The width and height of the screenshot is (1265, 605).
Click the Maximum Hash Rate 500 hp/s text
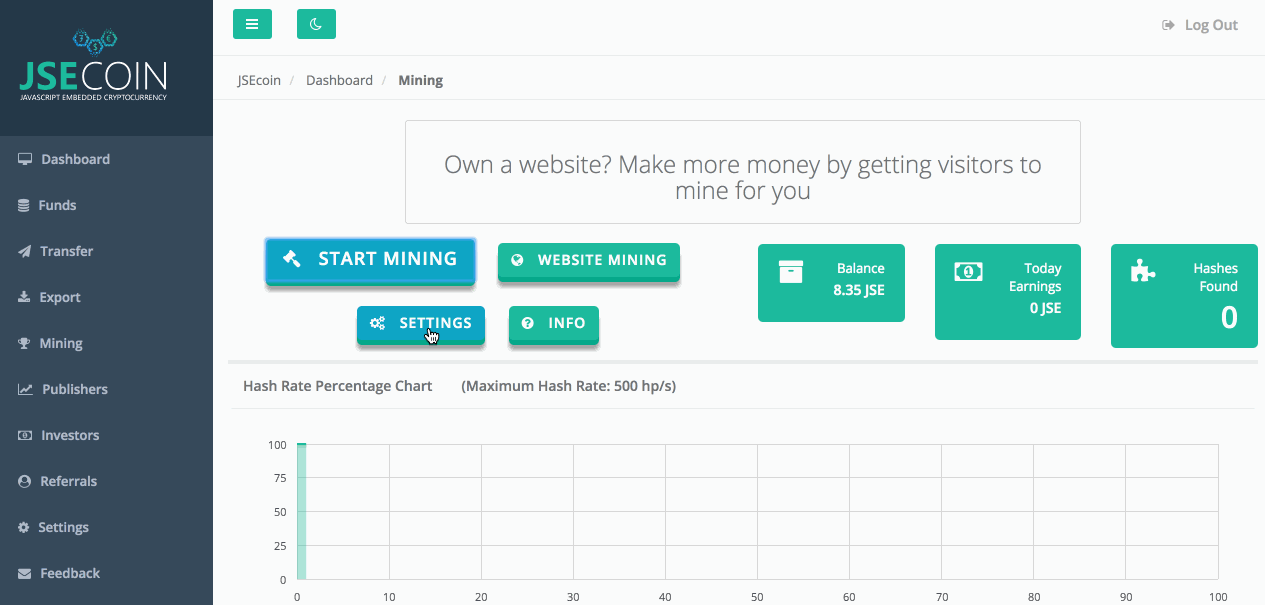(x=569, y=386)
